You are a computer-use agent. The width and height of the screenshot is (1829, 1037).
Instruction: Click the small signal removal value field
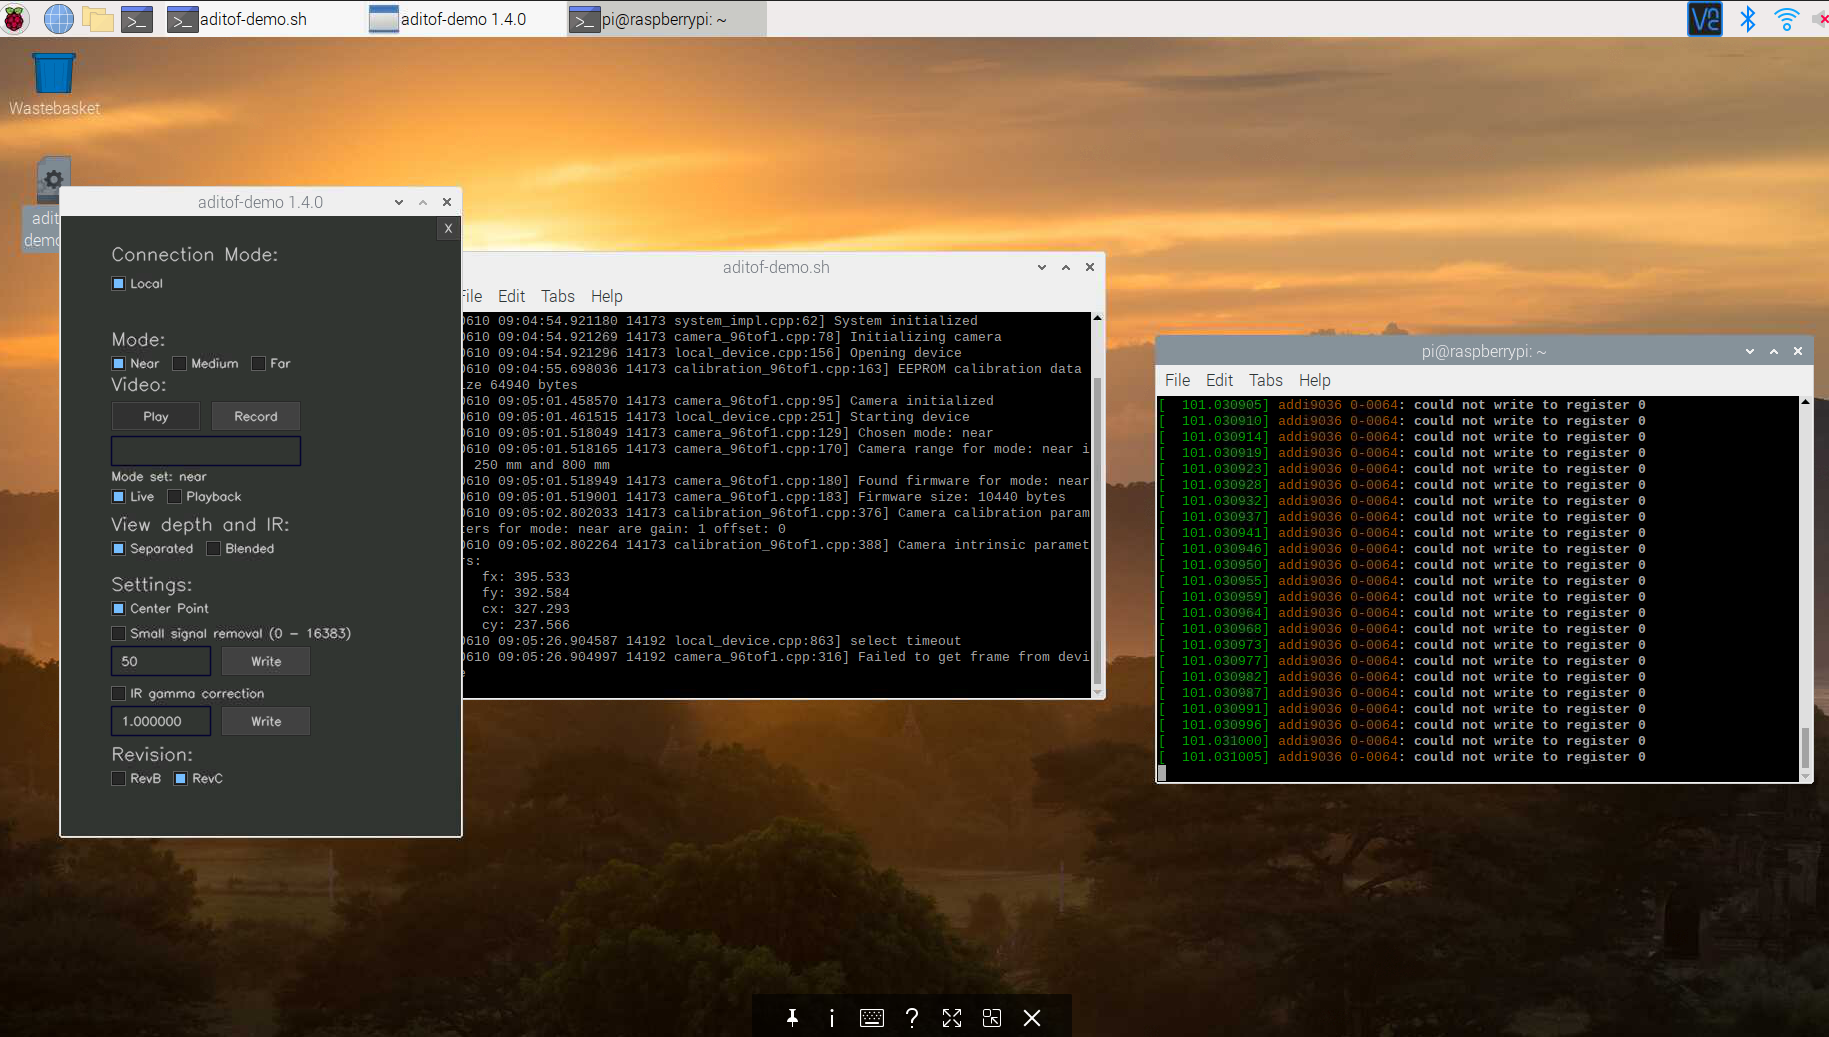[x=161, y=662]
